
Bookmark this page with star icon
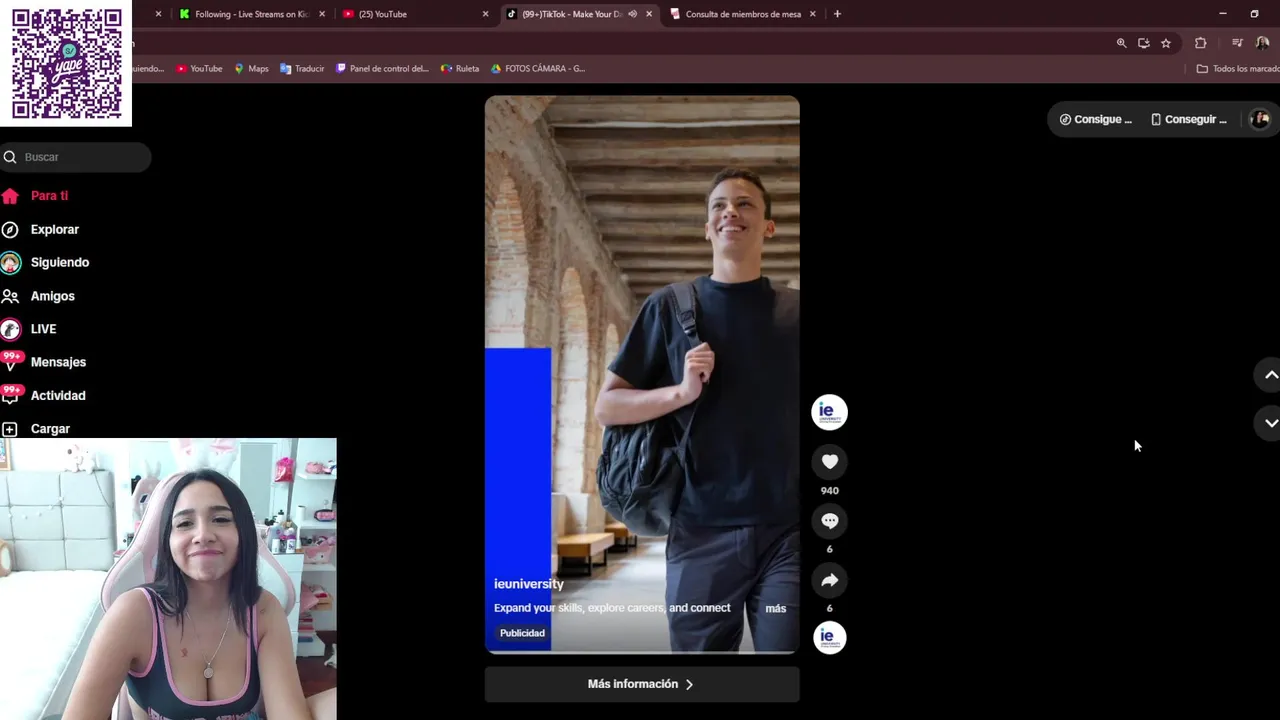tap(1165, 43)
